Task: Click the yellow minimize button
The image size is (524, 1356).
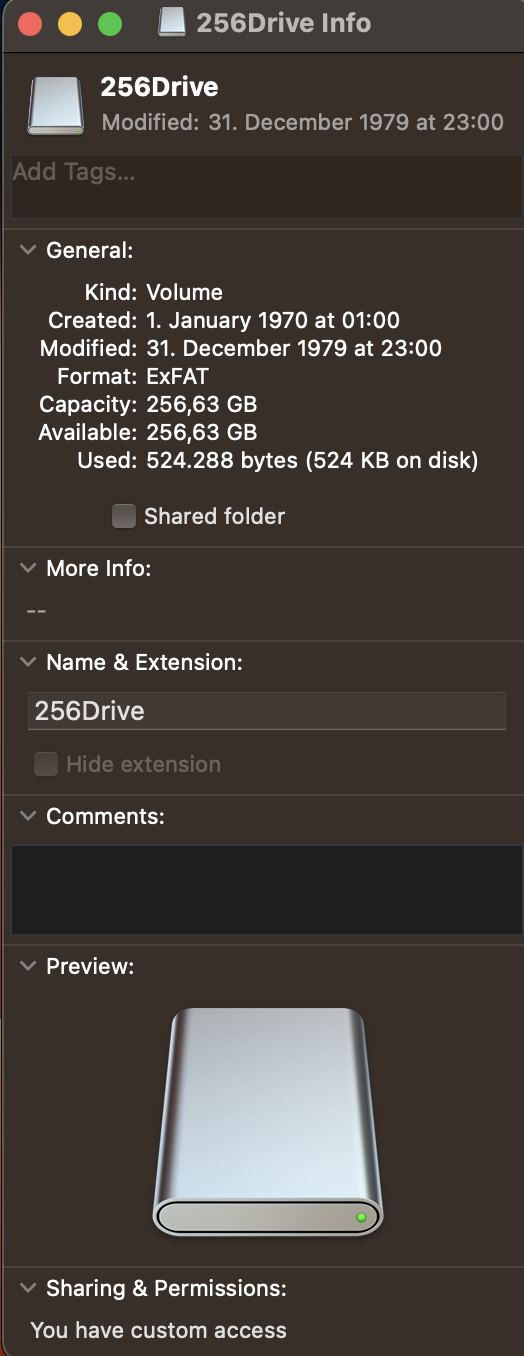Action: pos(70,24)
